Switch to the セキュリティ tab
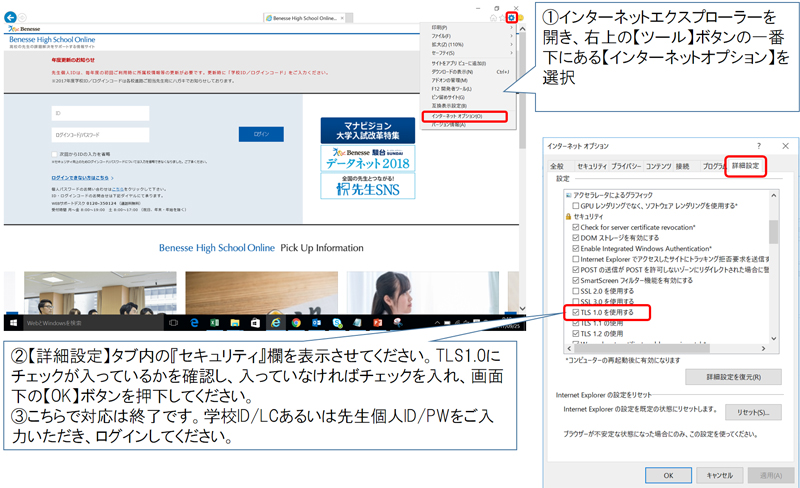Viewport: 800px width, 488px height. (x=592, y=166)
